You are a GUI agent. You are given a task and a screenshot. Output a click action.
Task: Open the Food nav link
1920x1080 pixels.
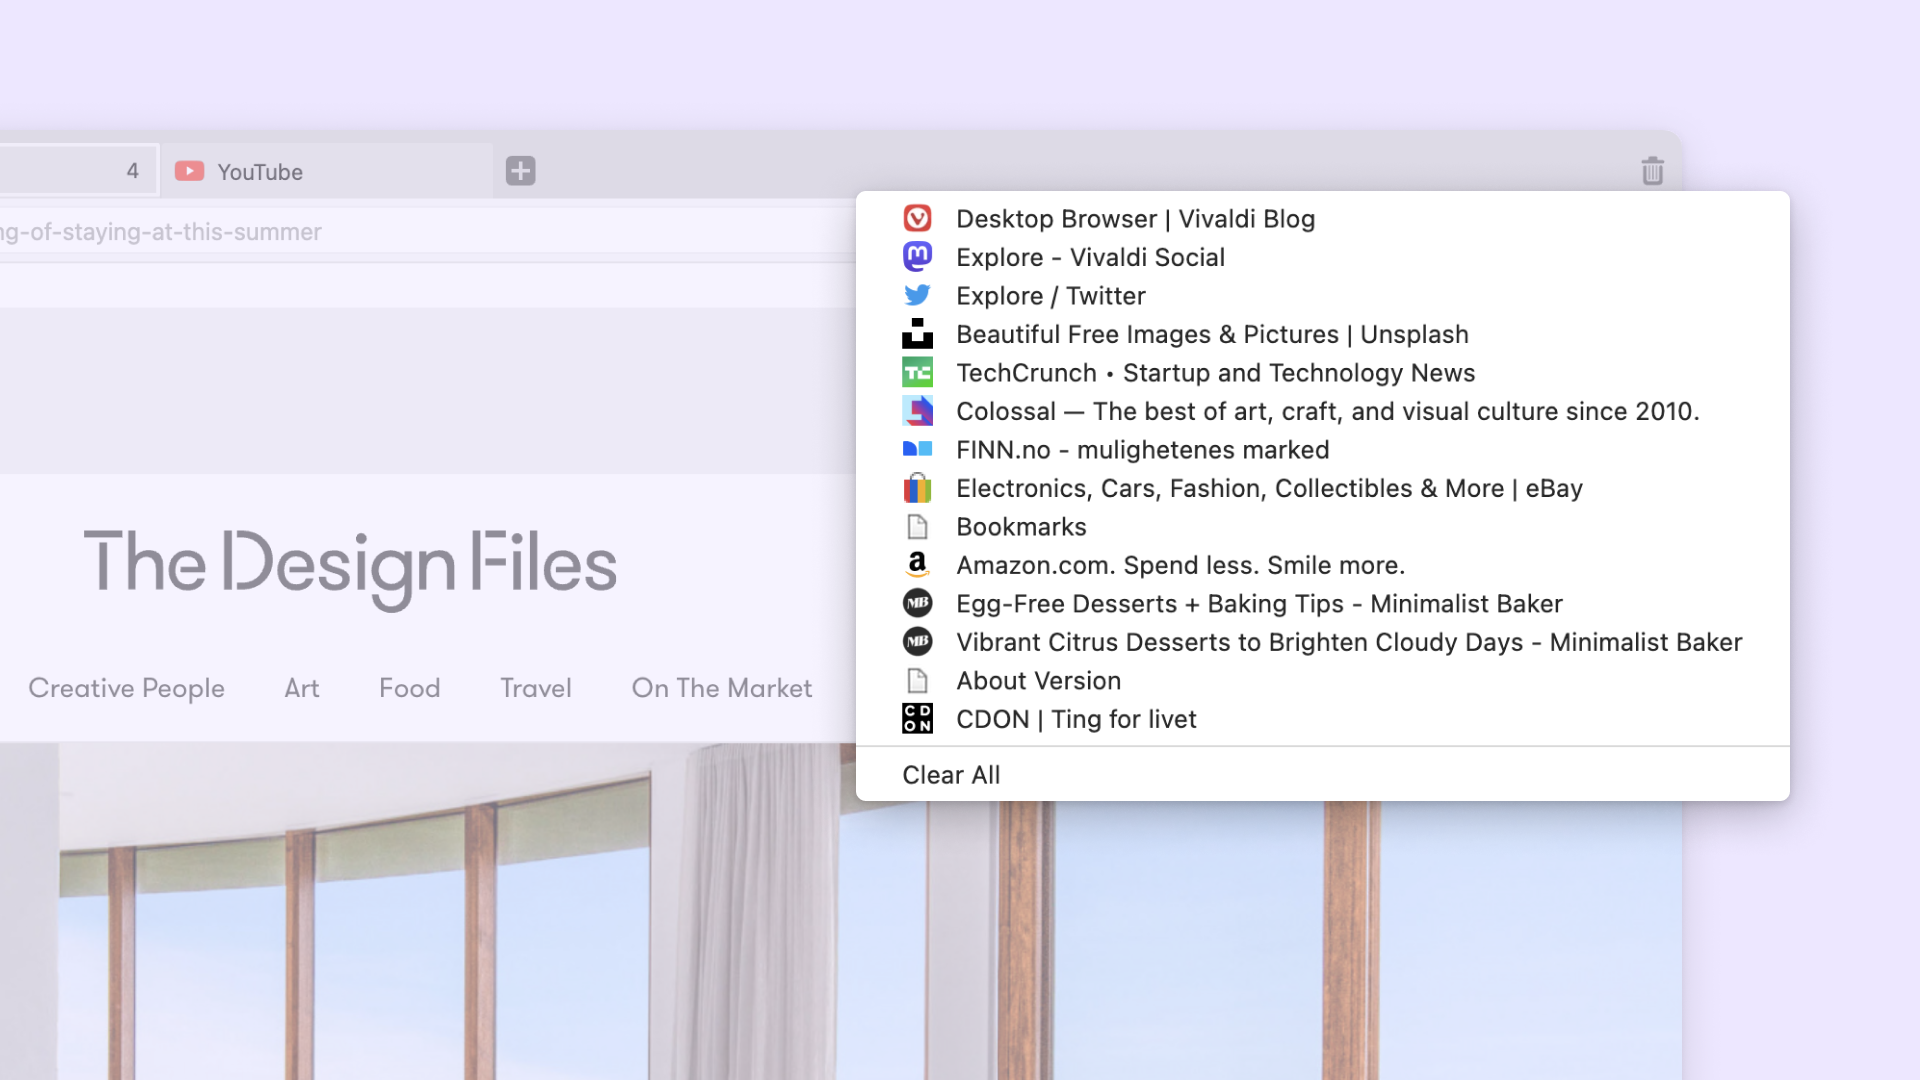click(x=409, y=688)
